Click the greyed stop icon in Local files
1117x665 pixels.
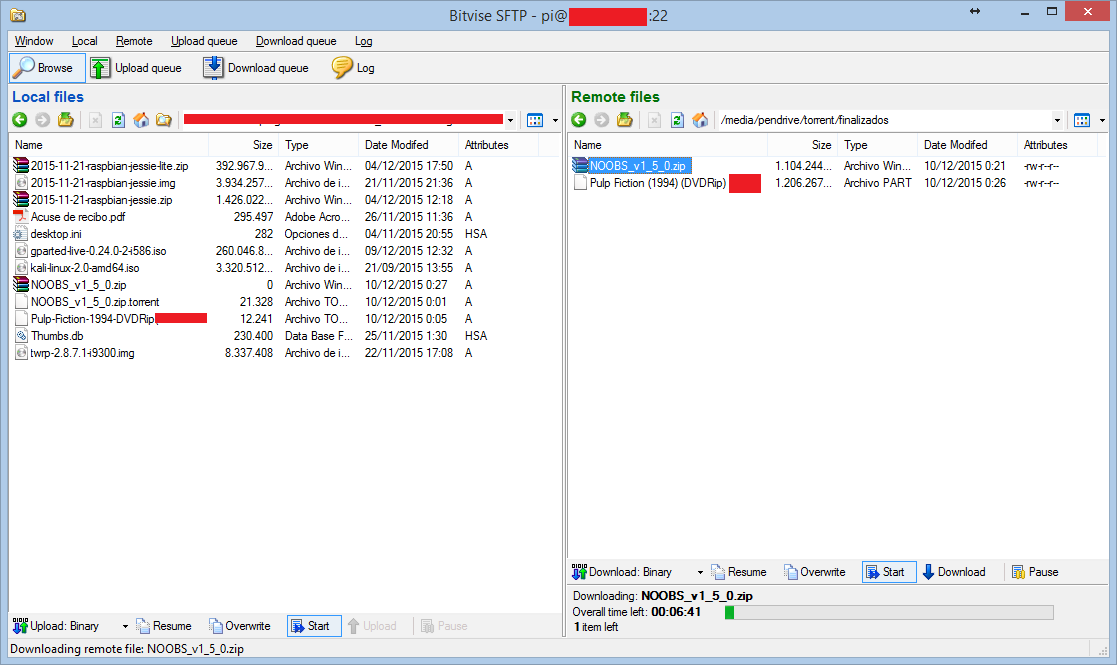pyautogui.click(x=95, y=120)
